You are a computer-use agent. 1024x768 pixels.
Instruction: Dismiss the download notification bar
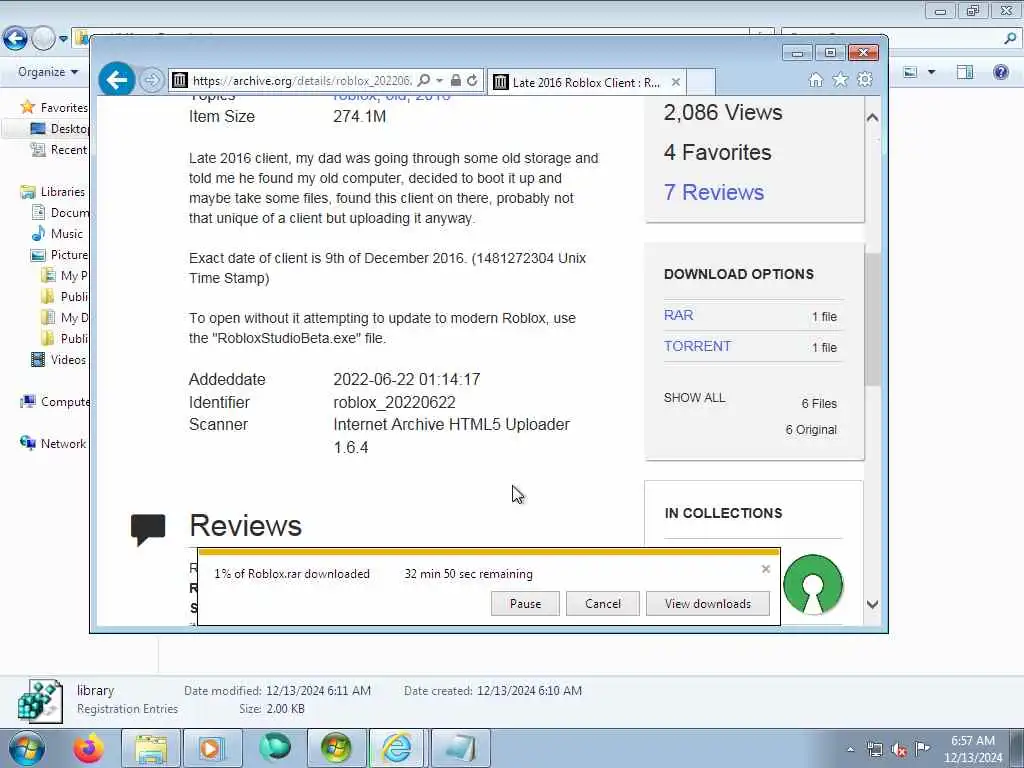point(766,569)
